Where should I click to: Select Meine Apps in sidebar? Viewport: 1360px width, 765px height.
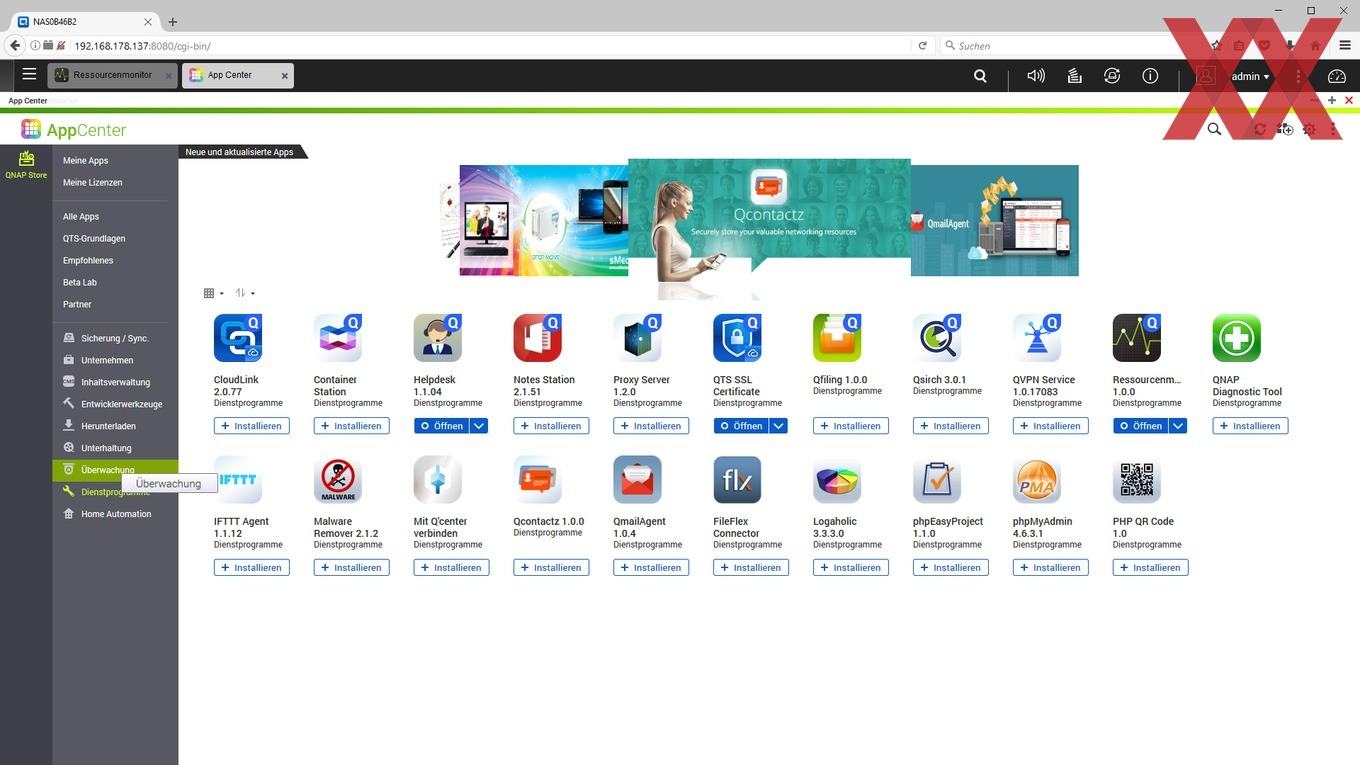click(x=85, y=160)
